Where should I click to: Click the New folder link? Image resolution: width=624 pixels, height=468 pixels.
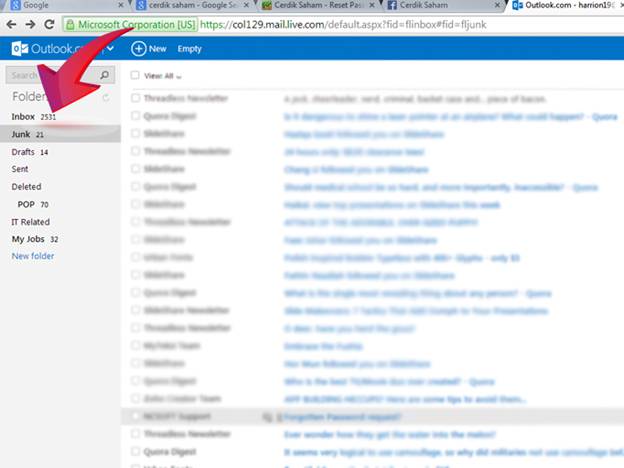(33, 256)
